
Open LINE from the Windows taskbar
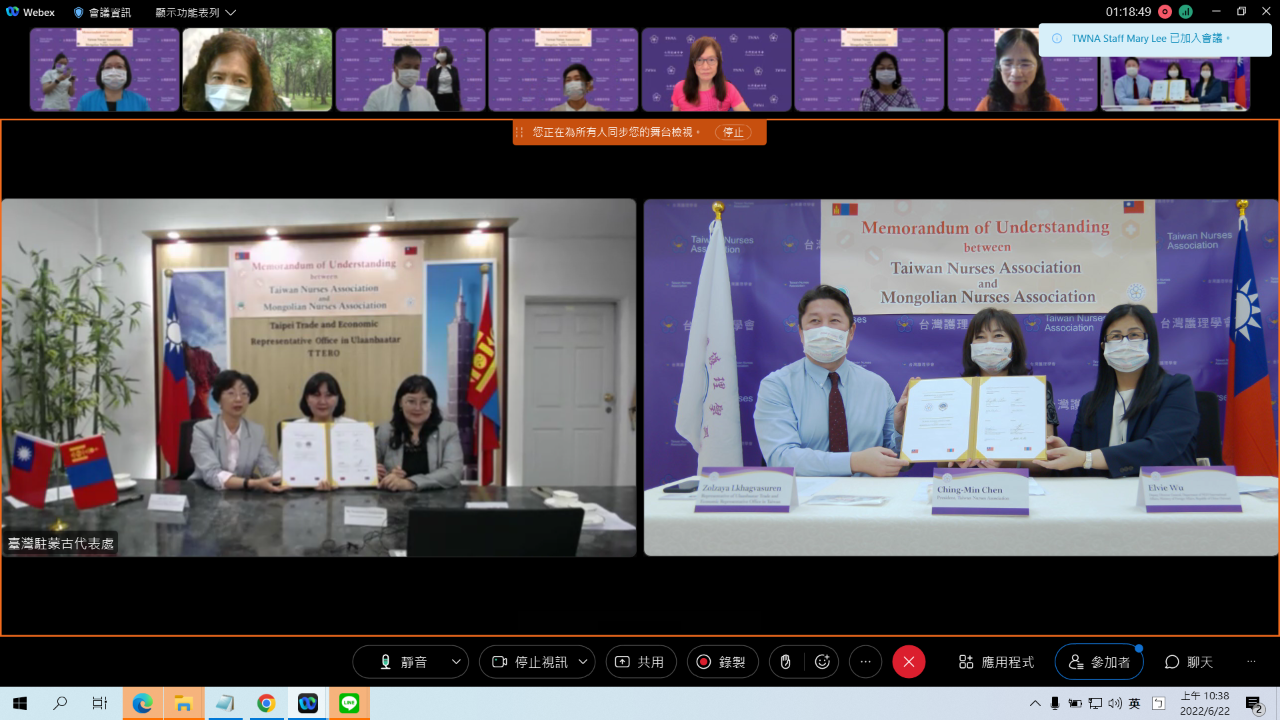(349, 703)
